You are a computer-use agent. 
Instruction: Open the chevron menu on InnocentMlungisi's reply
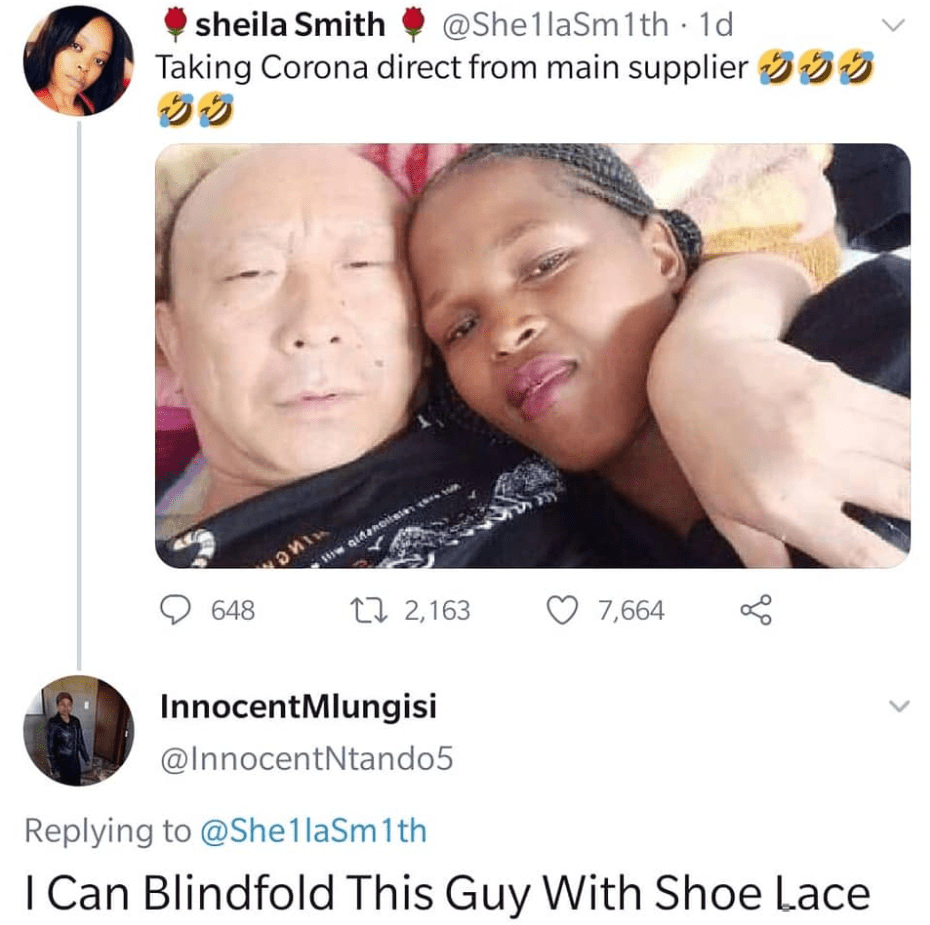tap(897, 707)
